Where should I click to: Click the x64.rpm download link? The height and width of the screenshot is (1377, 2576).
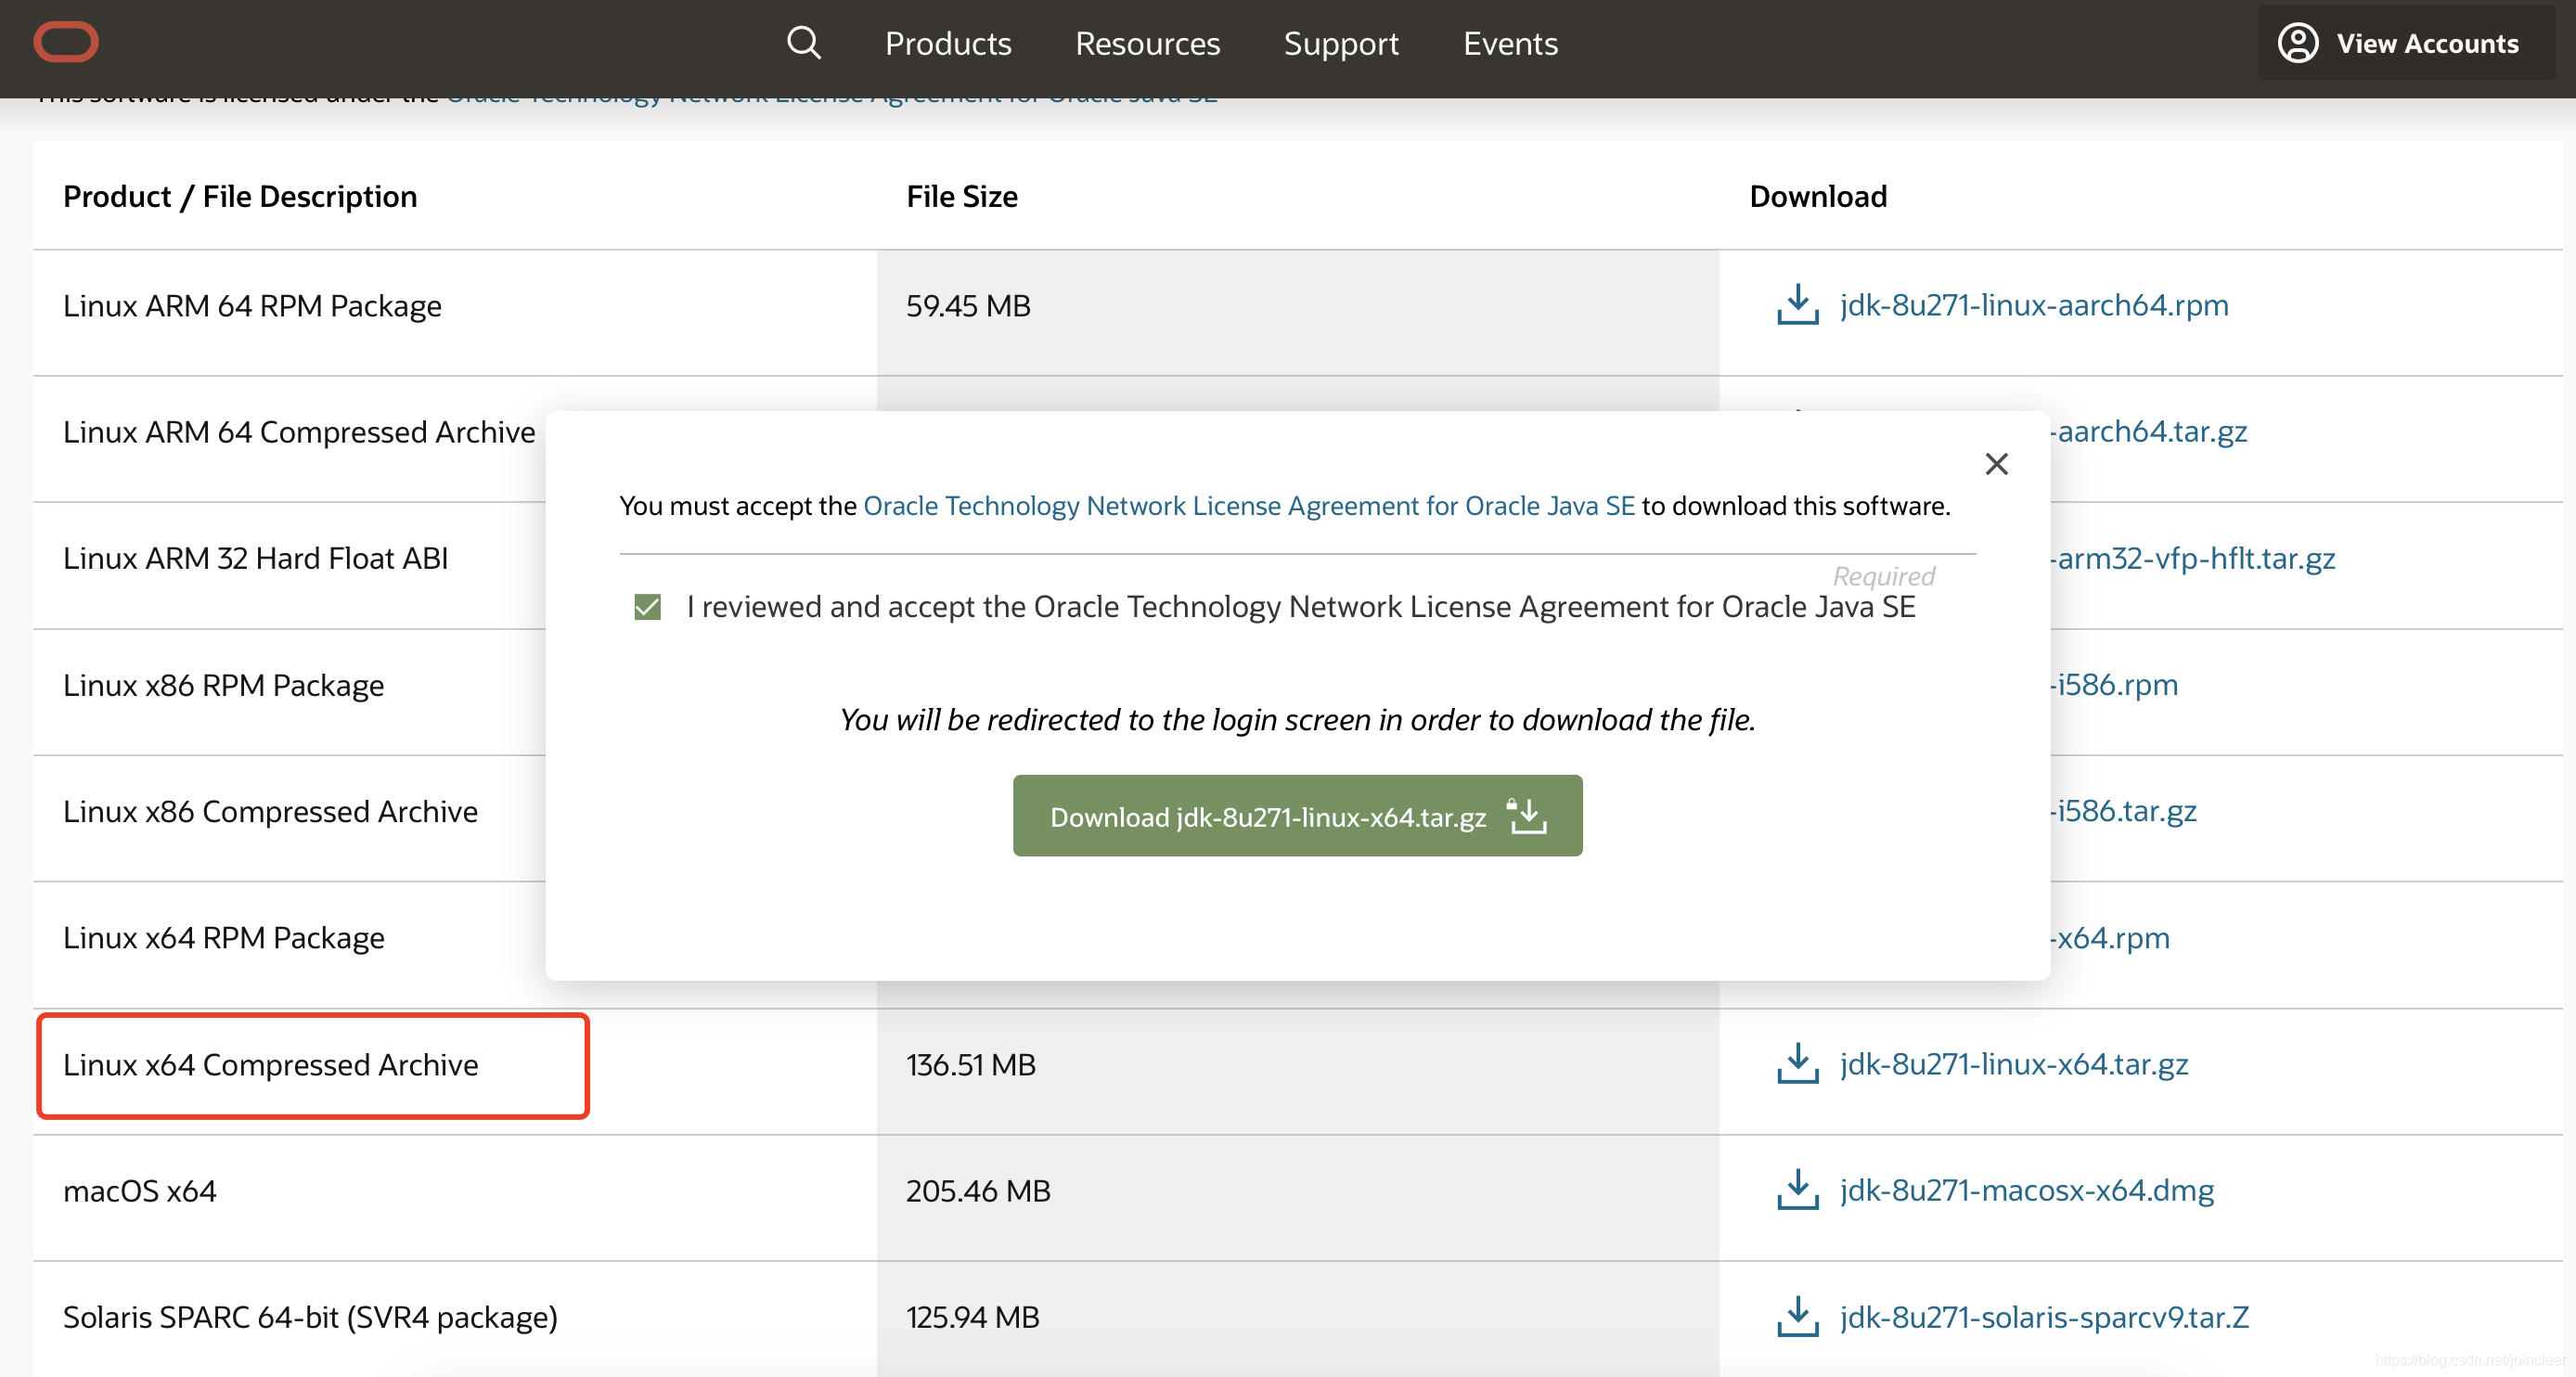[2110, 938]
